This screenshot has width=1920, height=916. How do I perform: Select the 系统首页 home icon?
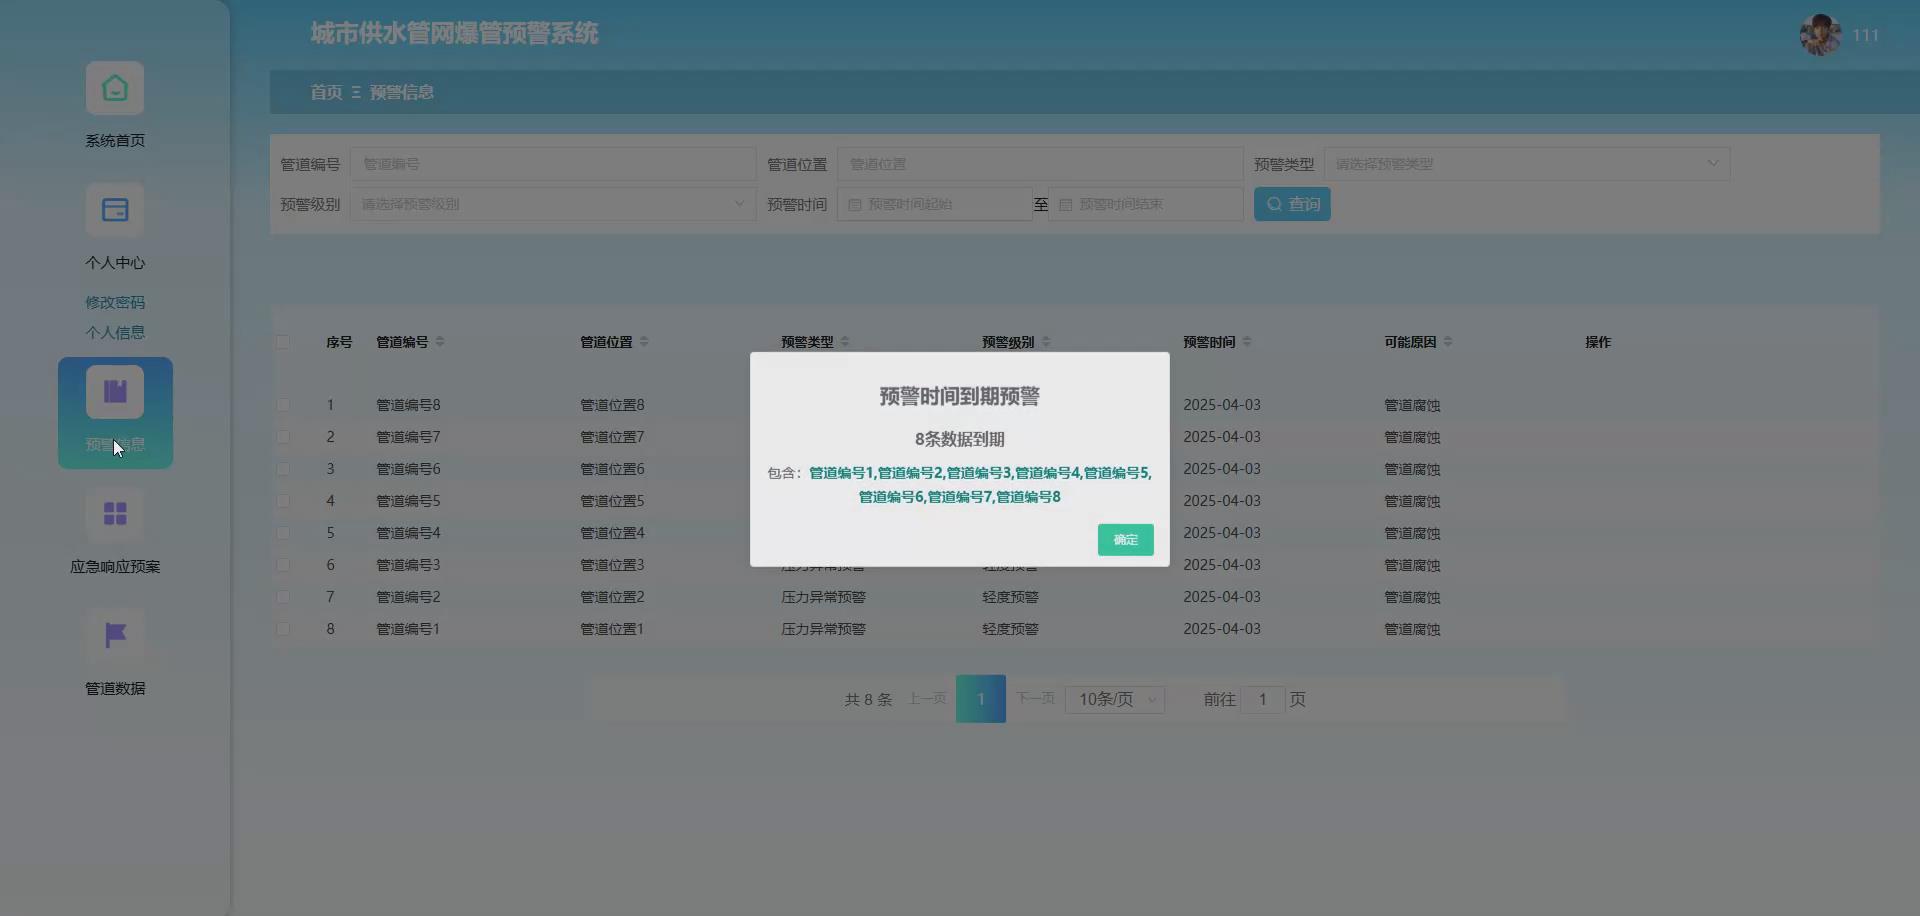click(x=114, y=88)
